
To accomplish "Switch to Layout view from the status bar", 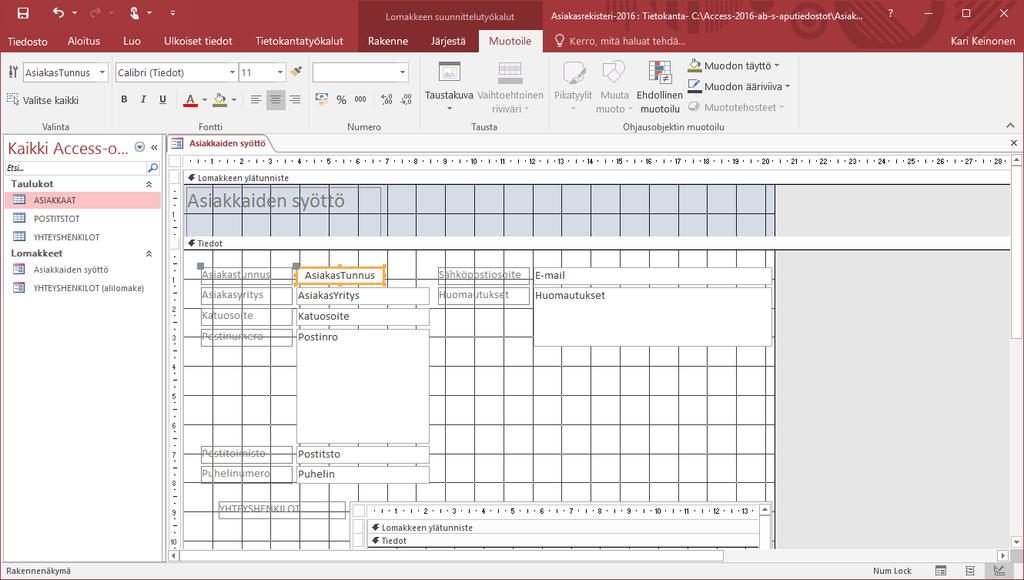I will pyautogui.click(x=970, y=570).
